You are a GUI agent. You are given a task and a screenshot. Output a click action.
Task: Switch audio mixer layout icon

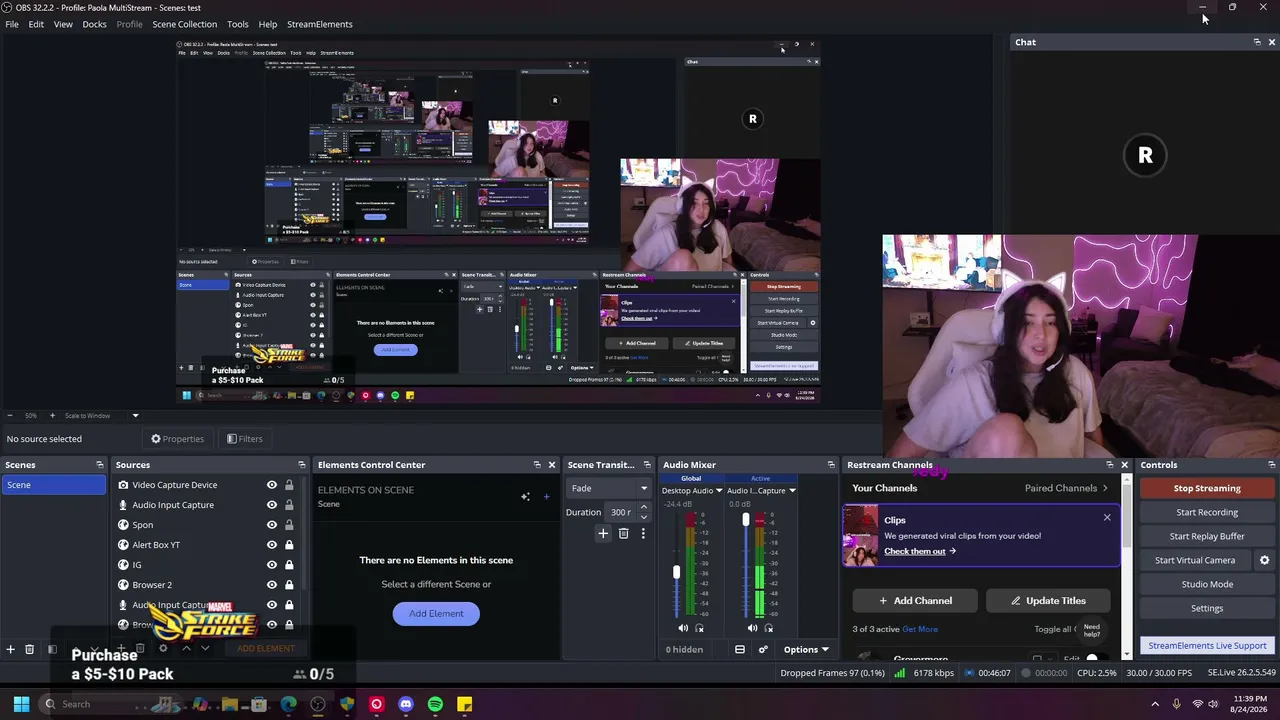(x=740, y=649)
